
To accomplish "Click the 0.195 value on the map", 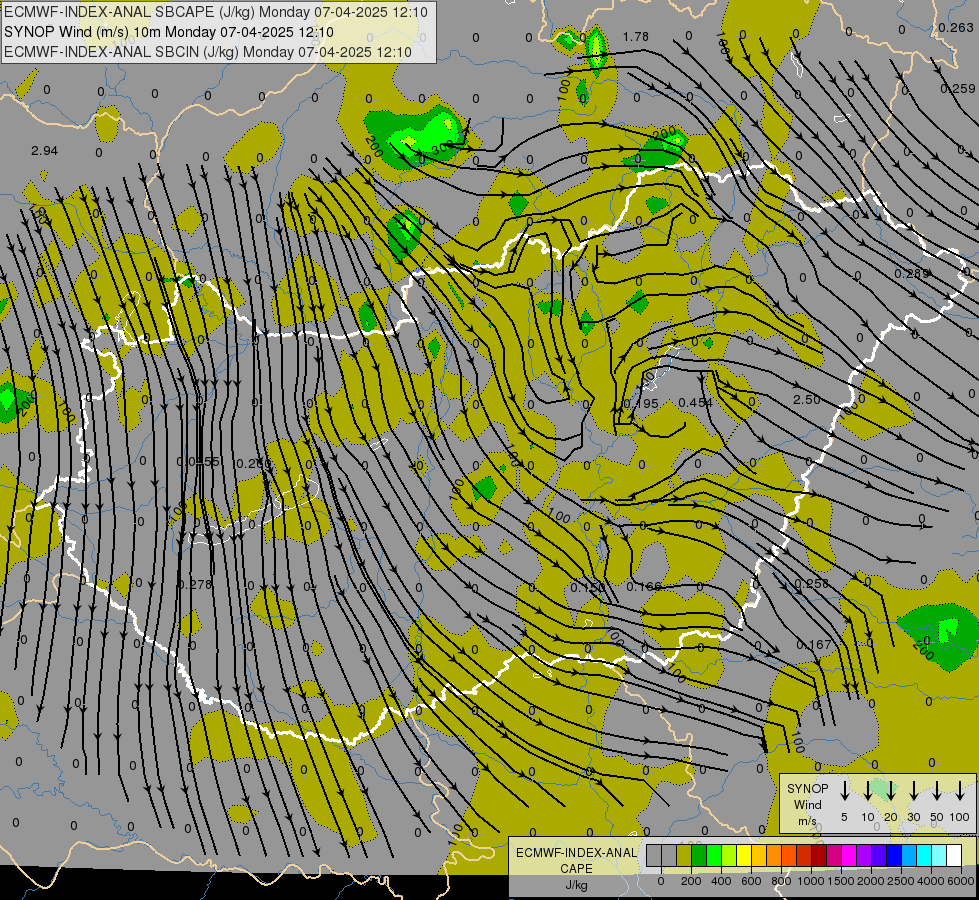I will pyautogui.click(x=641, y=403).
